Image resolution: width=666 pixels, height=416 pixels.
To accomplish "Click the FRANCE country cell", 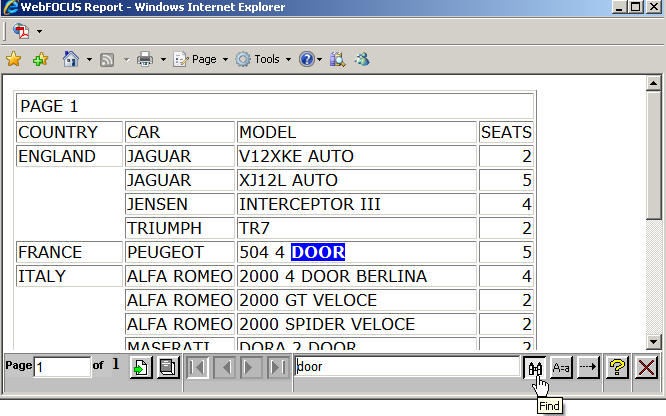I will 69,252.
